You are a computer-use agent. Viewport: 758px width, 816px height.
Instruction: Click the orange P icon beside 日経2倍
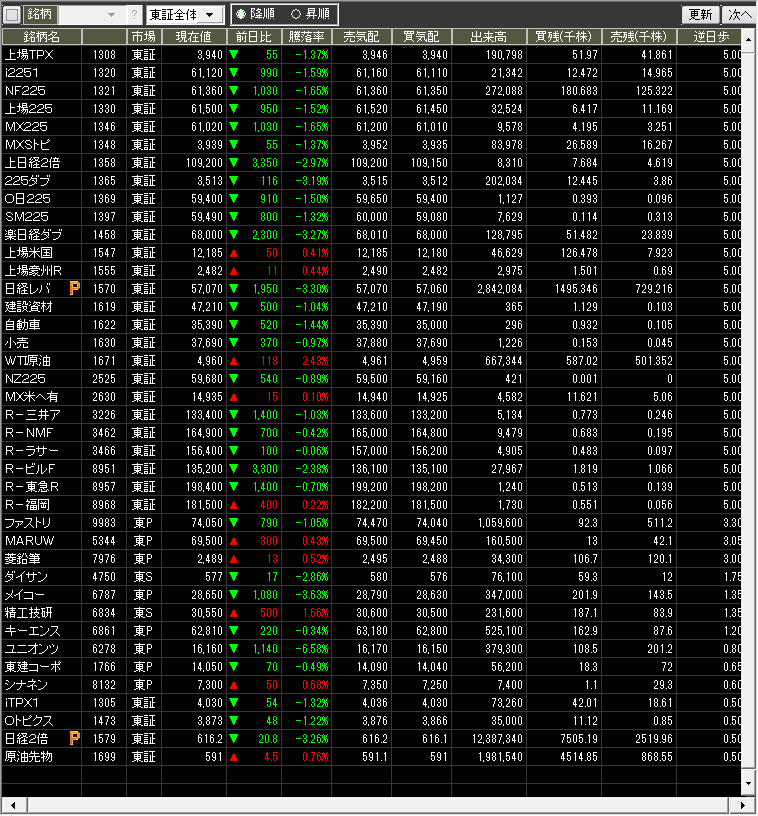point(74,738)
